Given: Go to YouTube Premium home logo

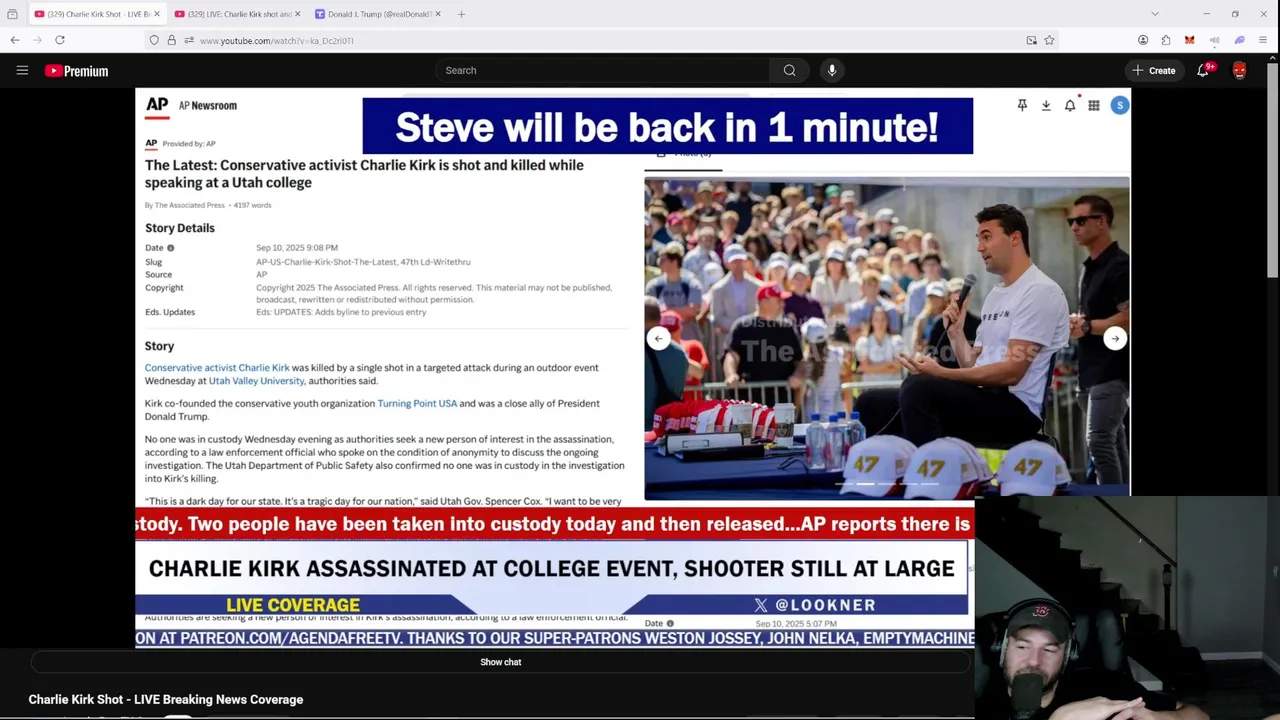Looking at the screenshot, I should click(x=76, y=71).
